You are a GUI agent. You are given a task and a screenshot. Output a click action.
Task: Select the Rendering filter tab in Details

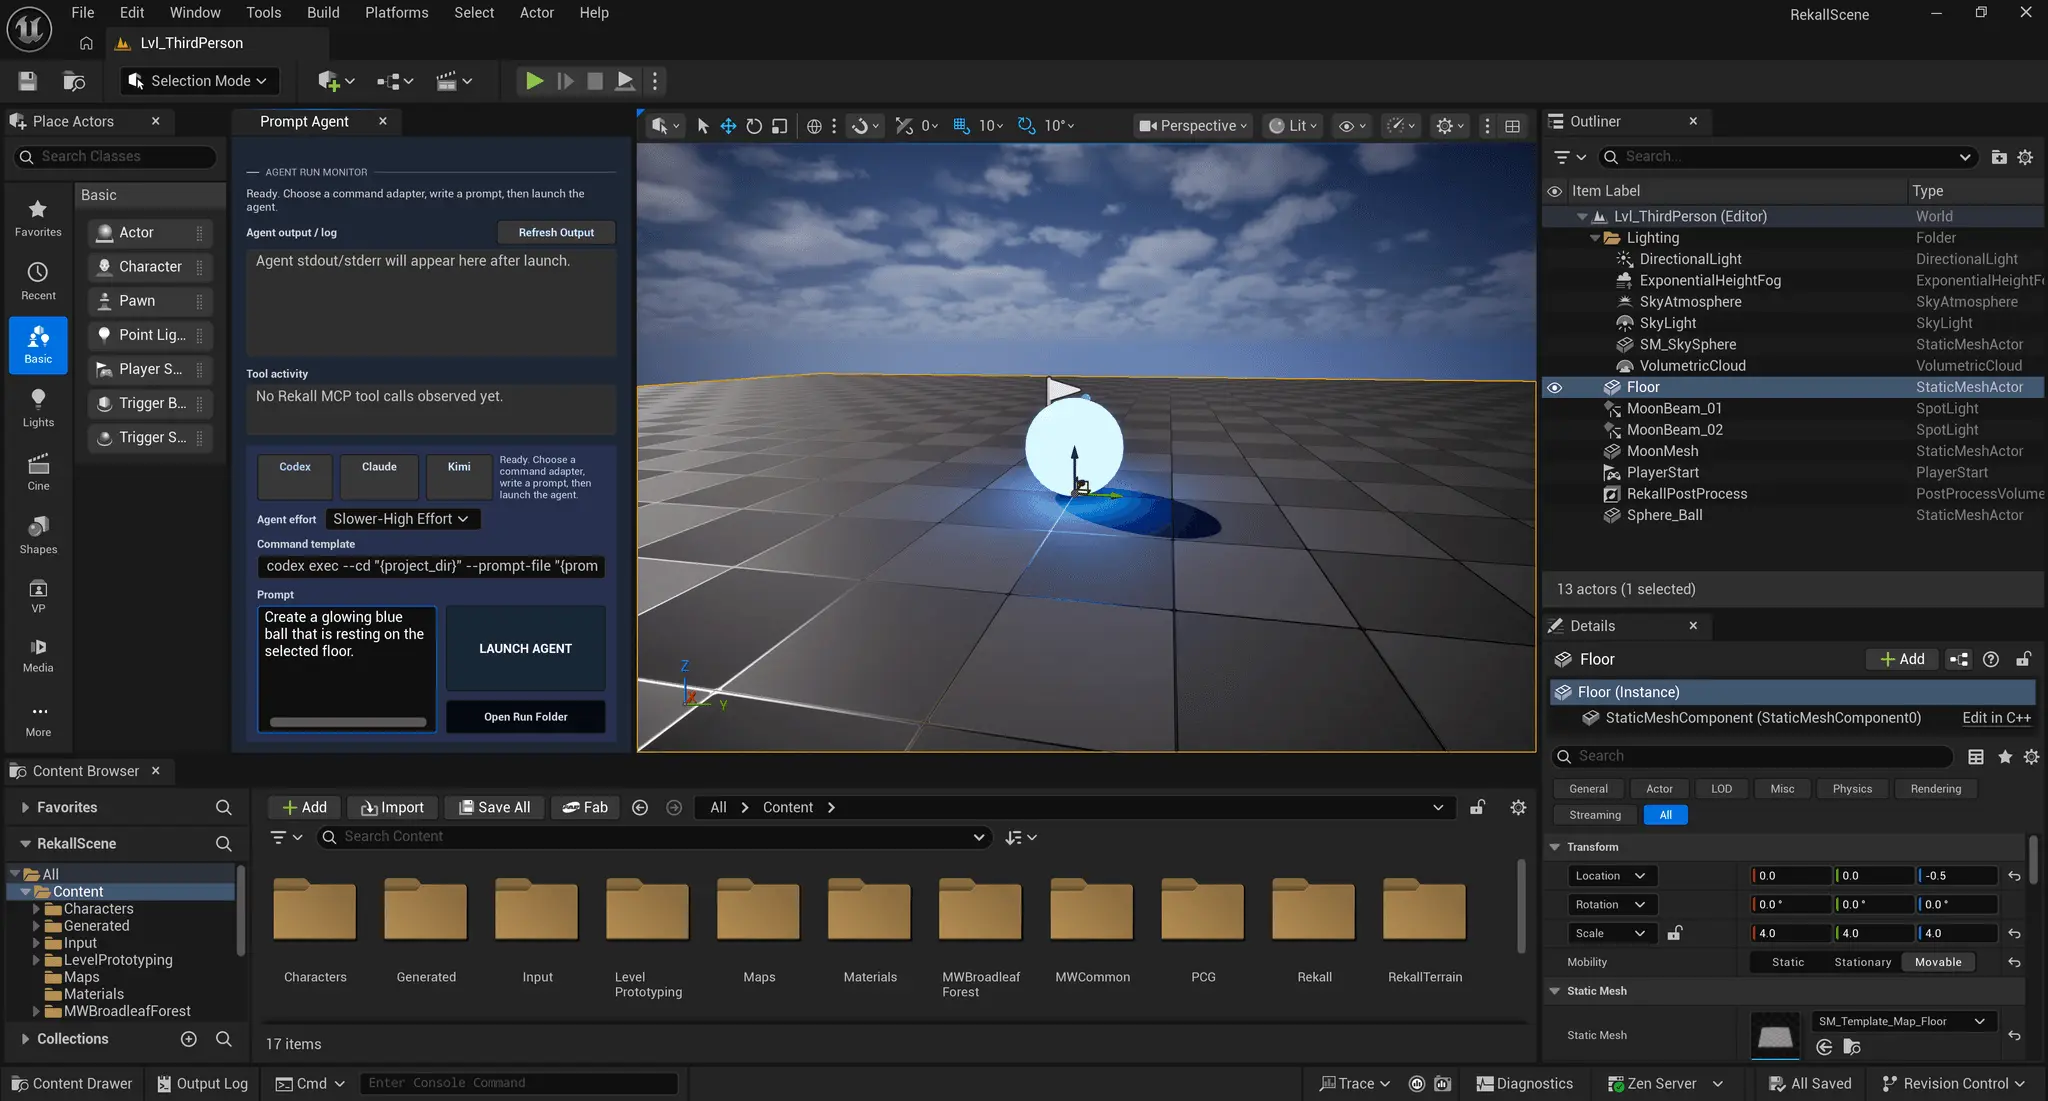click(1935, 789)
